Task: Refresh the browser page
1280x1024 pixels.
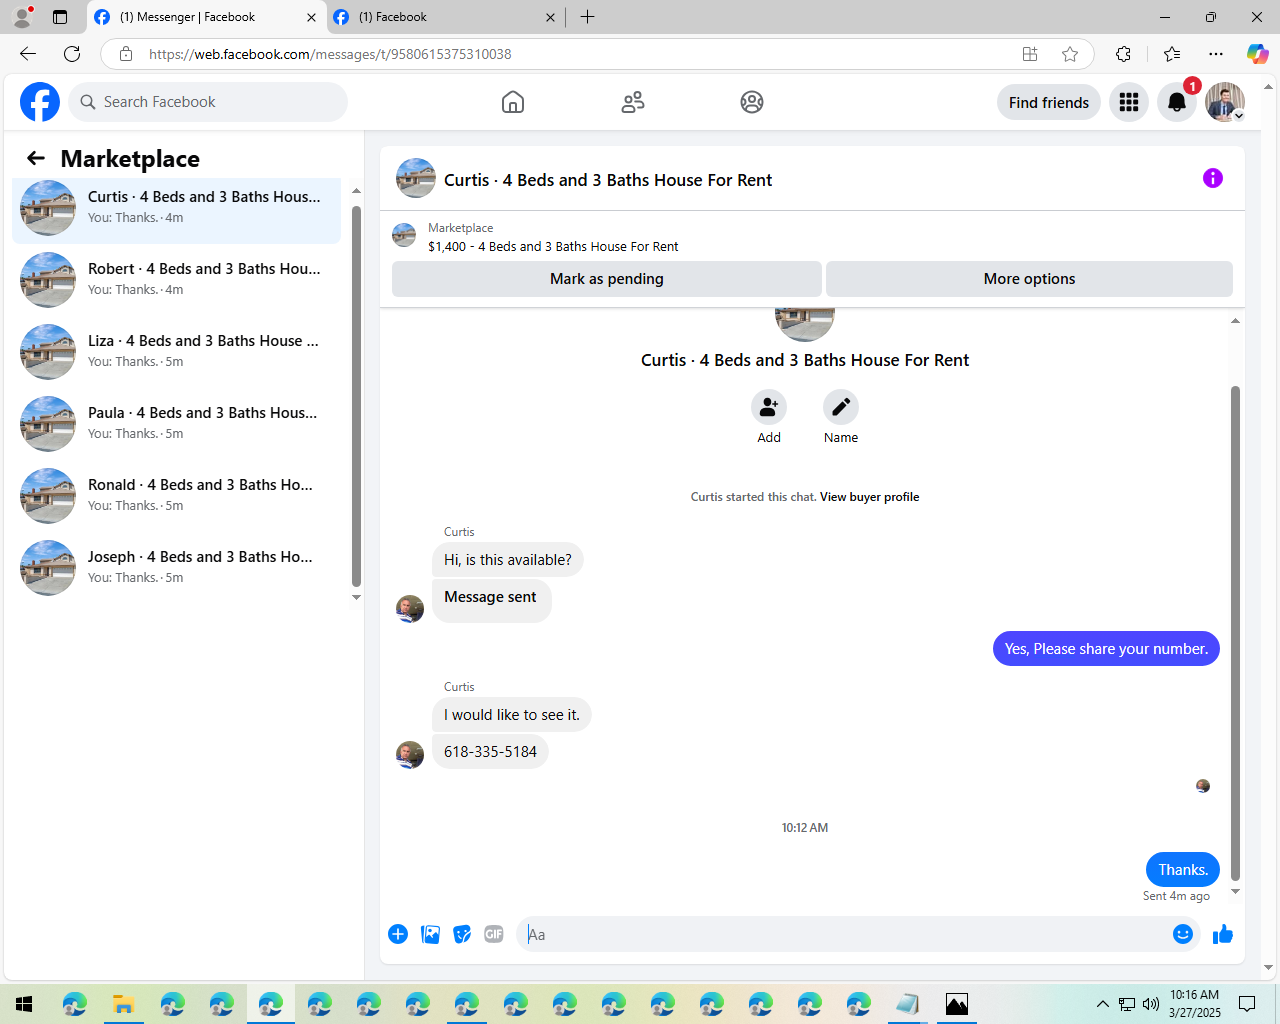Action: [x=72, y=54]
